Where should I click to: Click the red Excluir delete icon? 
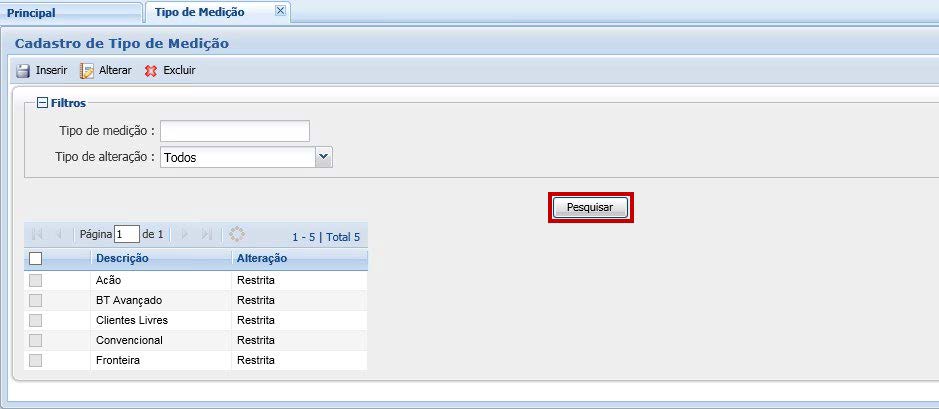tap(151, 71)
